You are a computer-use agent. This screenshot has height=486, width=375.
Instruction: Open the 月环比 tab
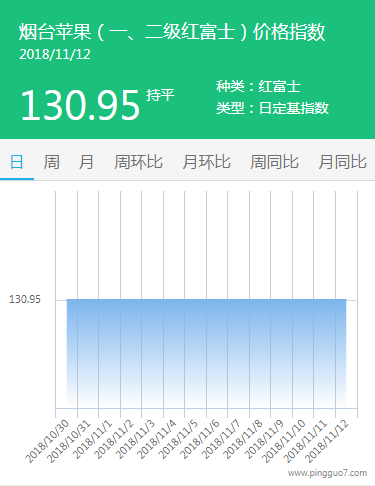(207, 162)
